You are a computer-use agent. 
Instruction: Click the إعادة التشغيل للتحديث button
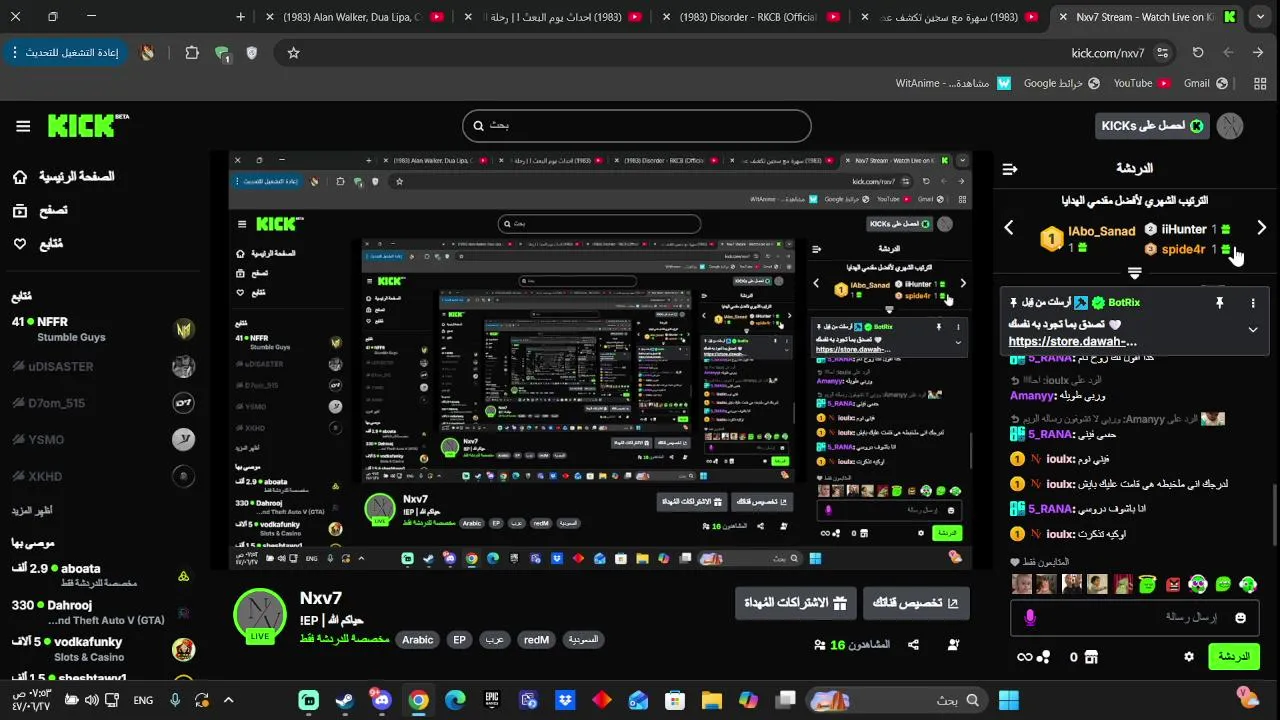65,53
